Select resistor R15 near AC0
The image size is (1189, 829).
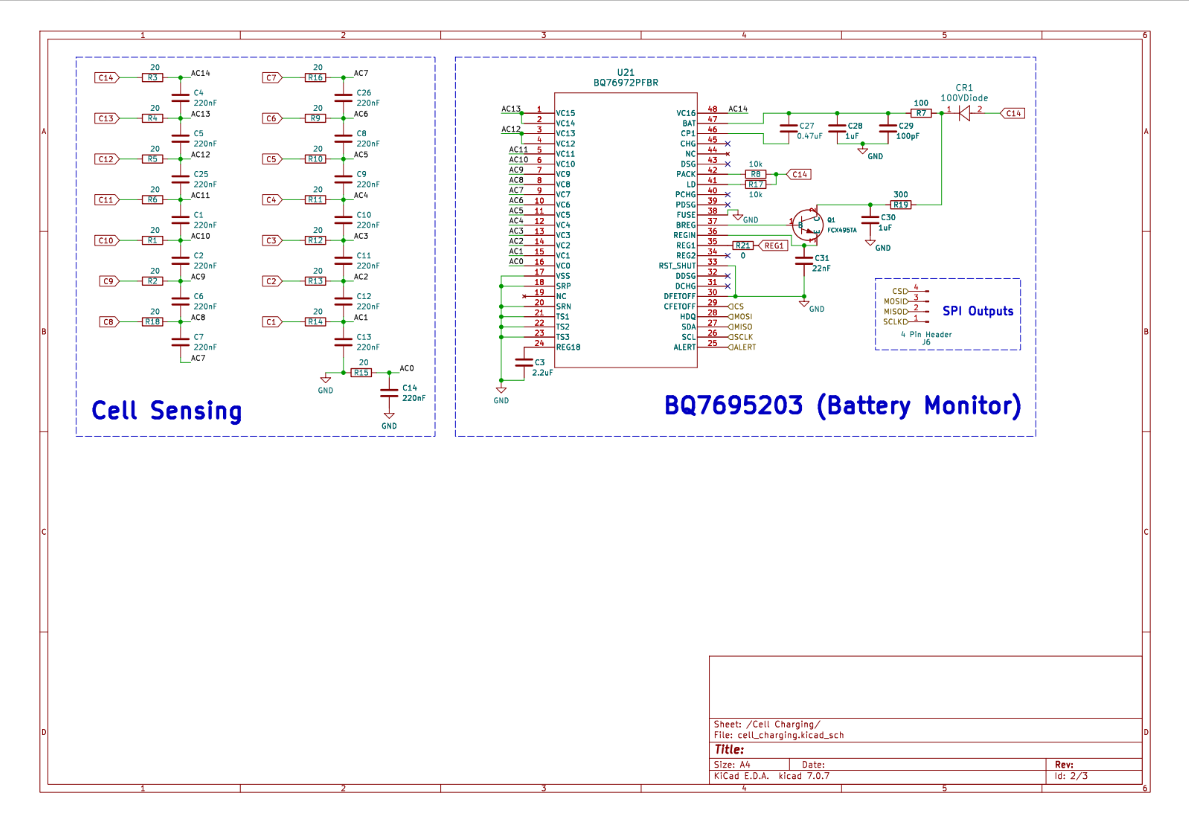(x=361, y=372)
